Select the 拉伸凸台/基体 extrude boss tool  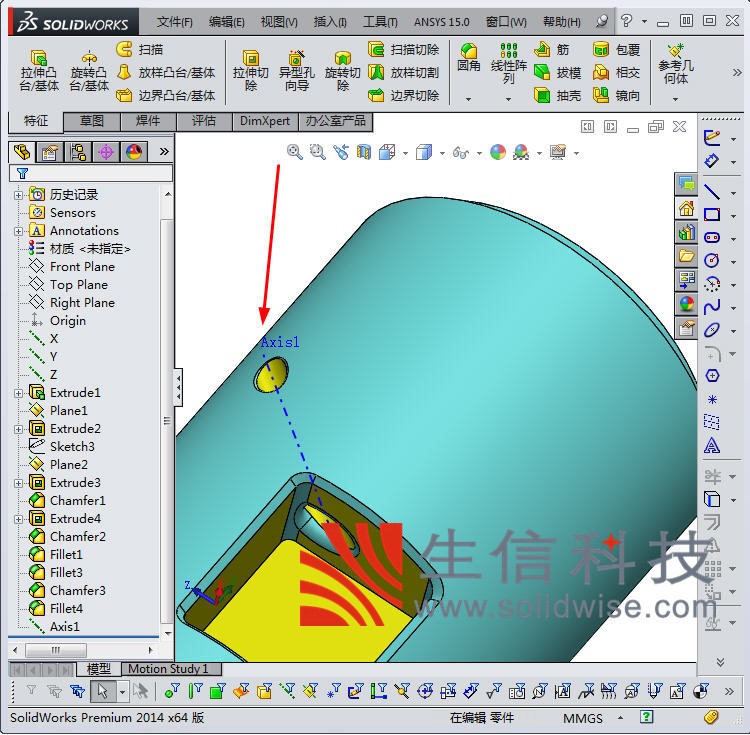[x=39, y=70]
